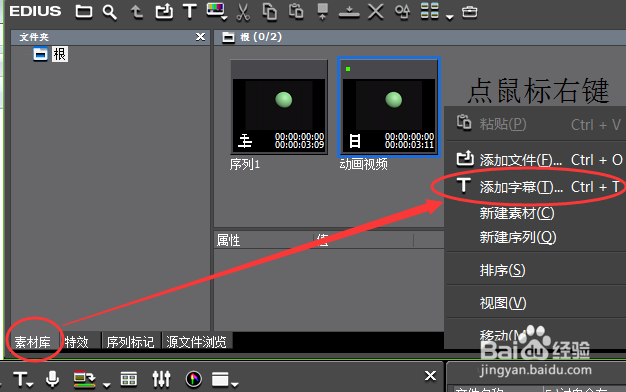Screen dimensions: 626x392
Task: Click the folder icon beside 根 (0/2)
Action: click(x=228, y=37)
